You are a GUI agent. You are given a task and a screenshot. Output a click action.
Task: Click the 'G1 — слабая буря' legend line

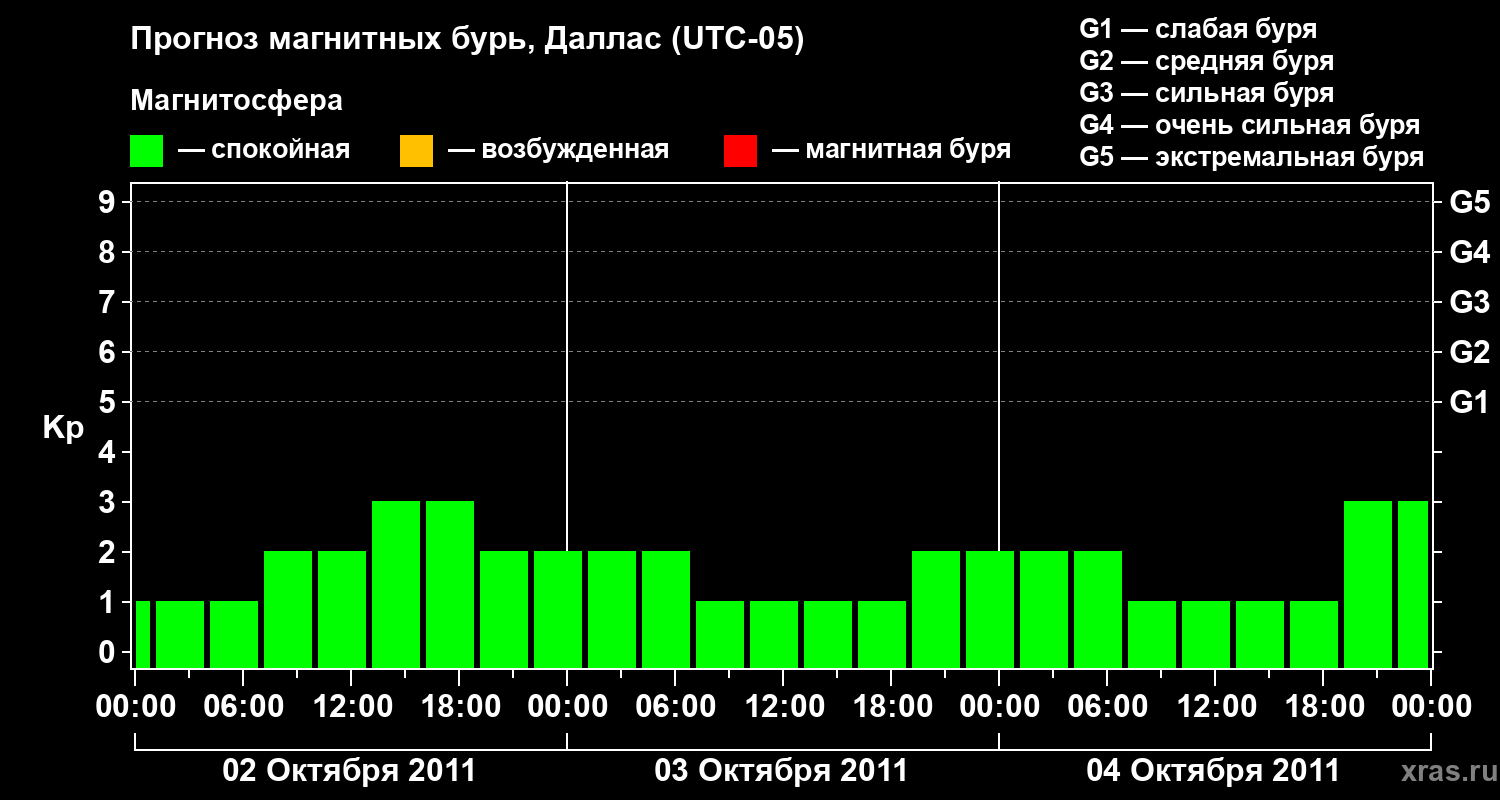(1198, 29)
